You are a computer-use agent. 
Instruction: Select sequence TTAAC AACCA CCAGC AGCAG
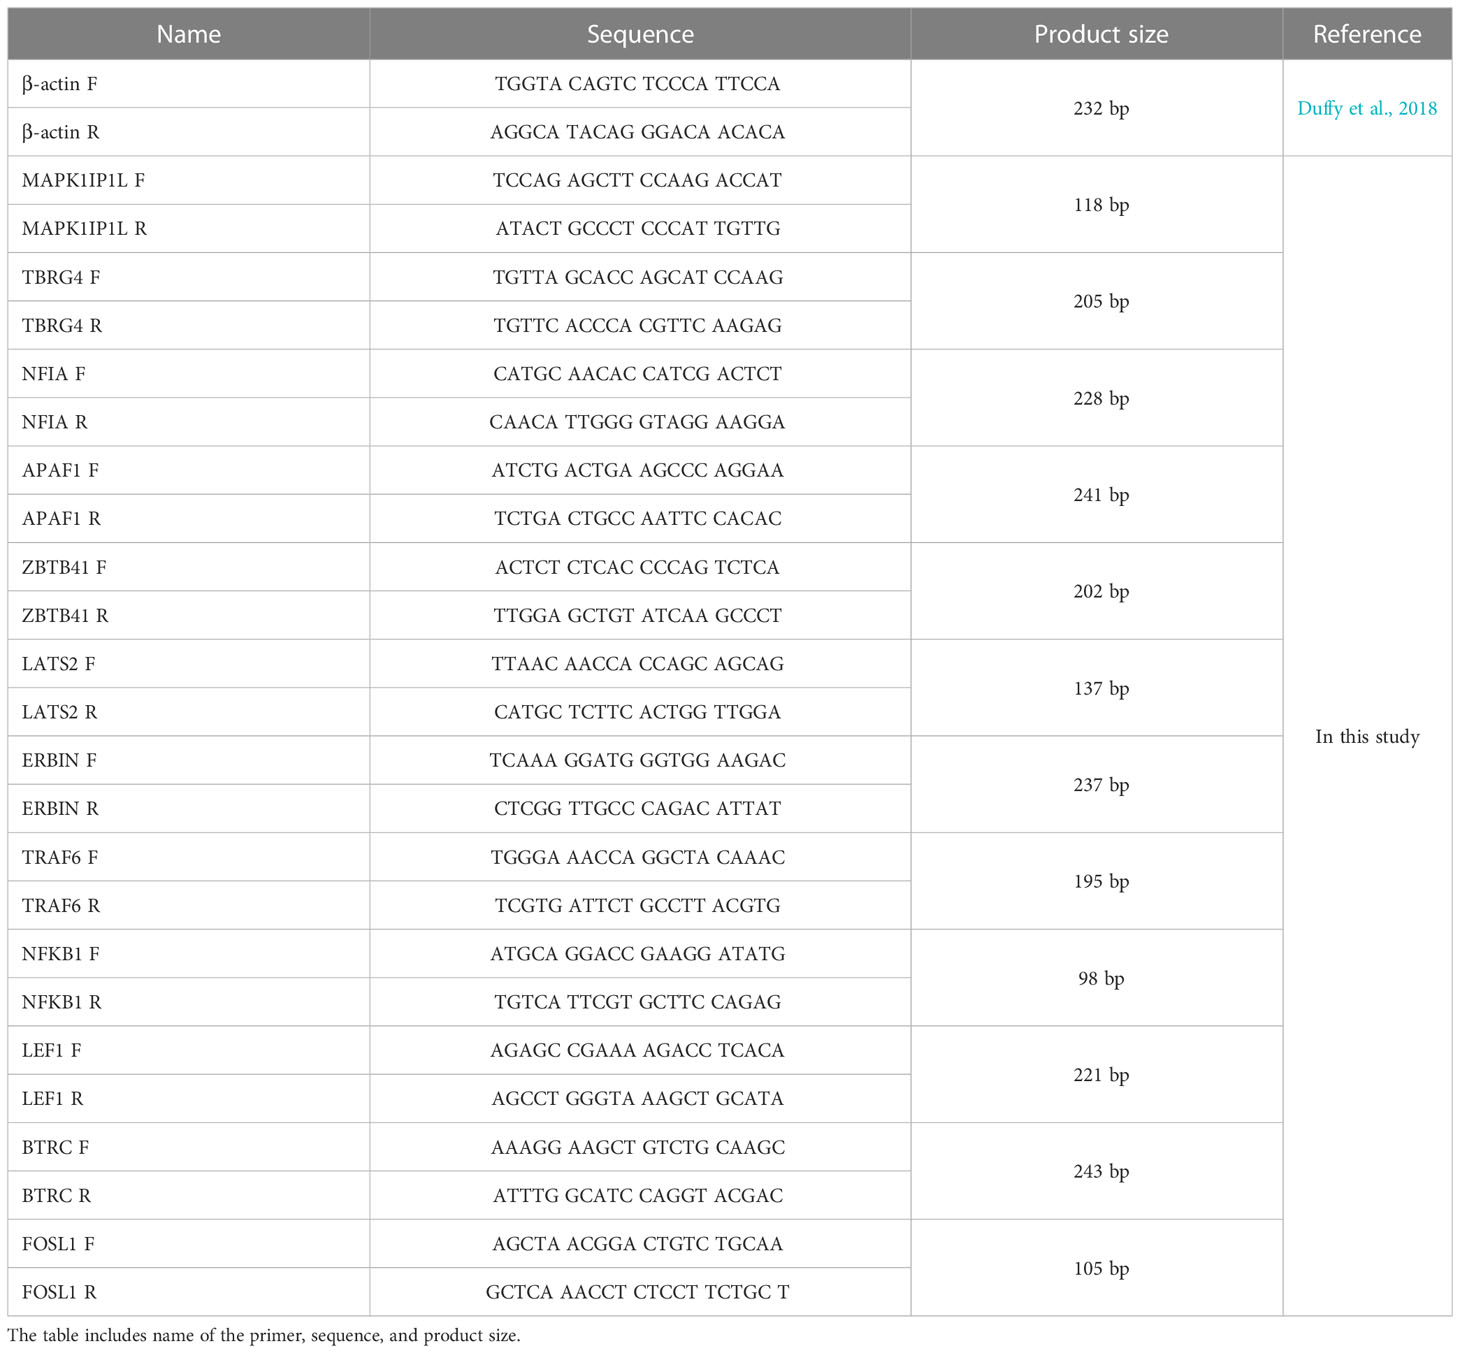(638, 664)
